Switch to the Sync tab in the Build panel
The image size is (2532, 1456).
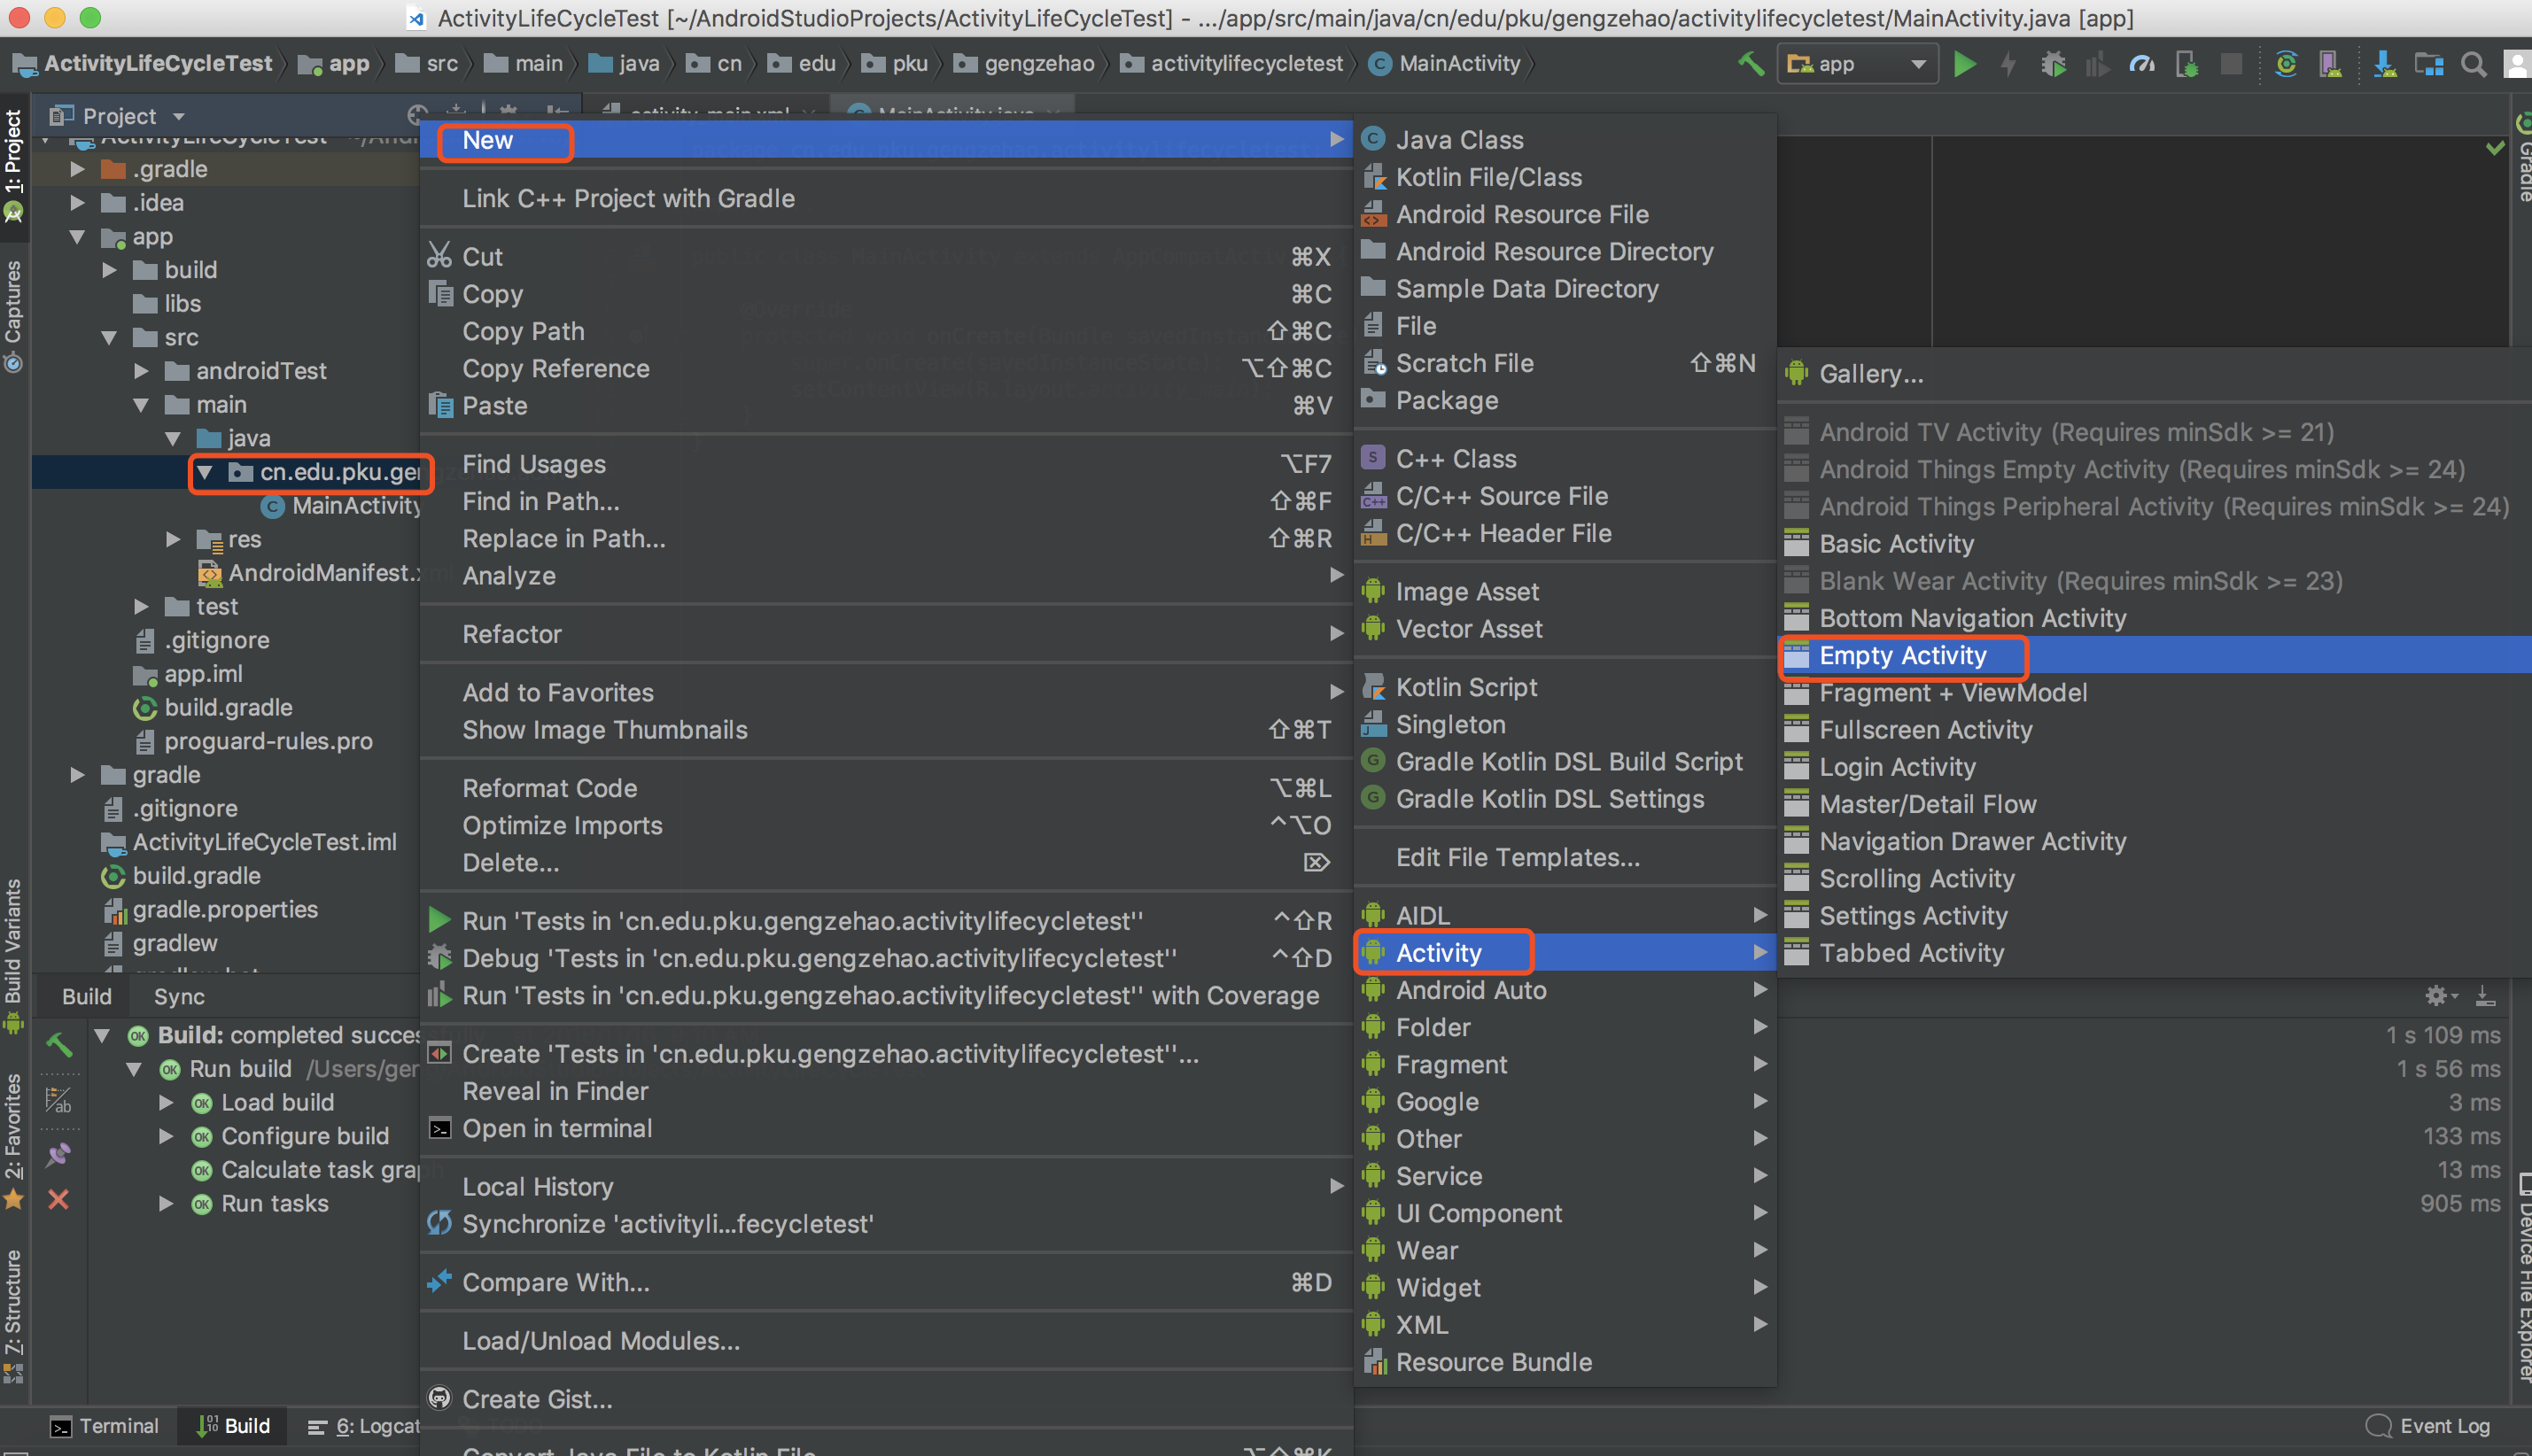[179, 996]
